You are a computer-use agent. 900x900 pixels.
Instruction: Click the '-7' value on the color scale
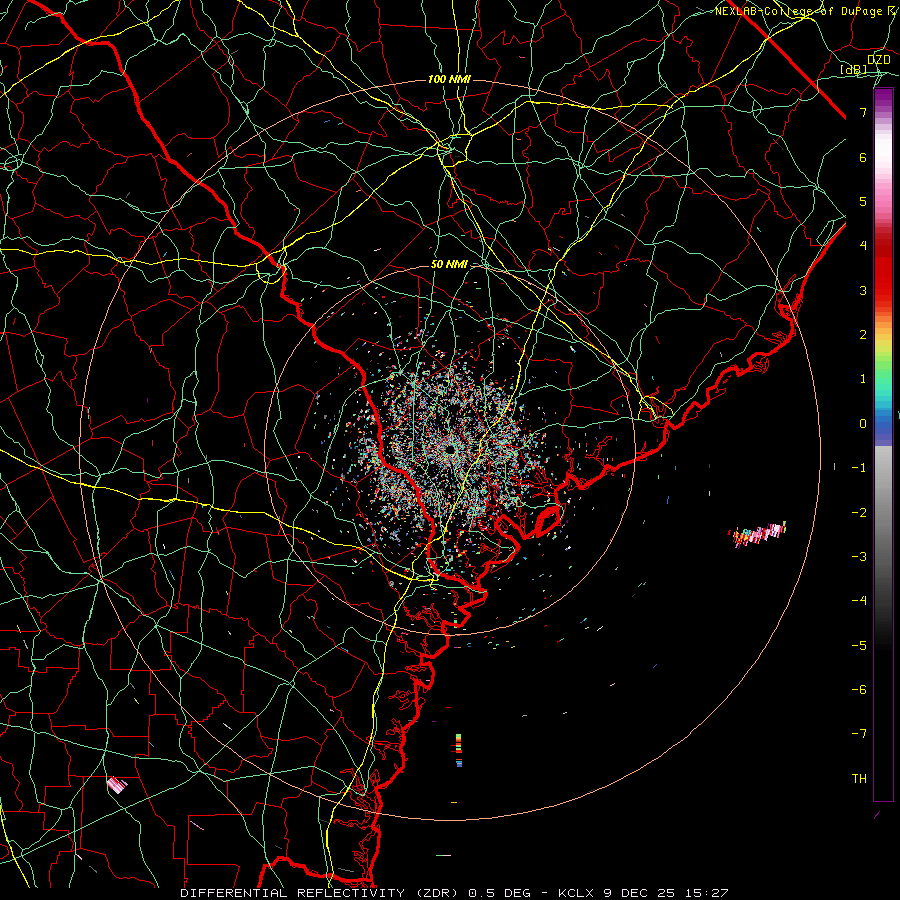(859, 734)
